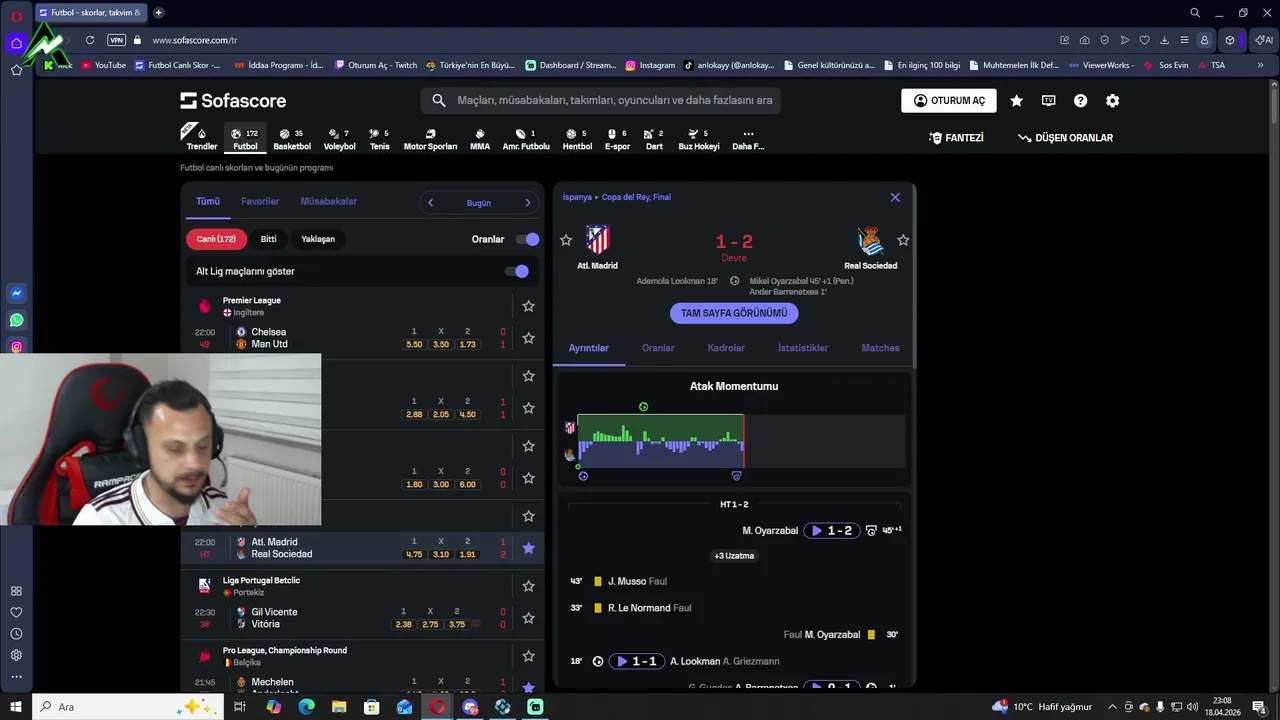Image resolution: width=1280 pixels, height=720 pixels.
Task: Star the Liga Portugal Betclic league
Action: pos(528,586)
